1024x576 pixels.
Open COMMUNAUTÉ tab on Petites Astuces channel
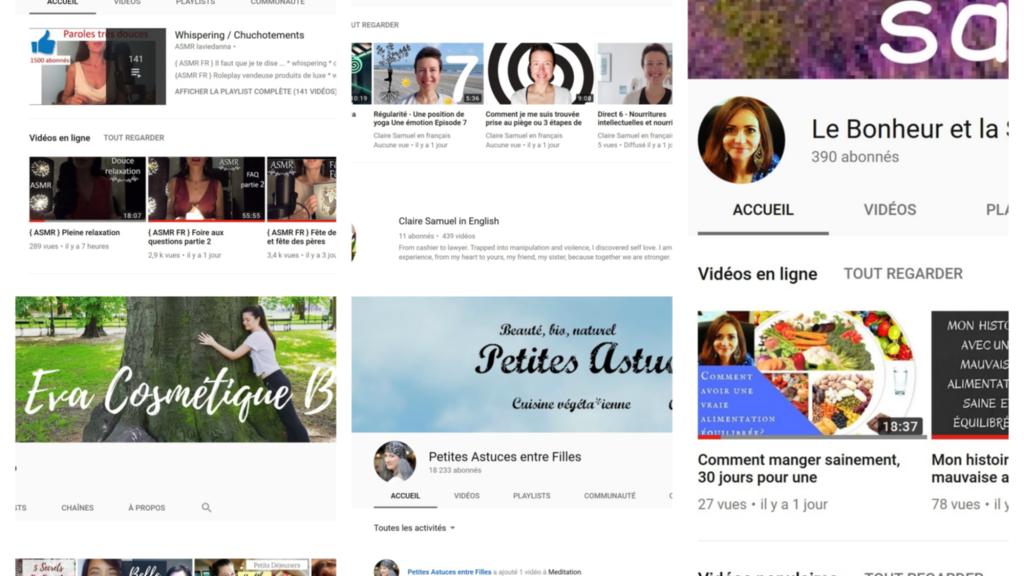(x=609, y=496)
